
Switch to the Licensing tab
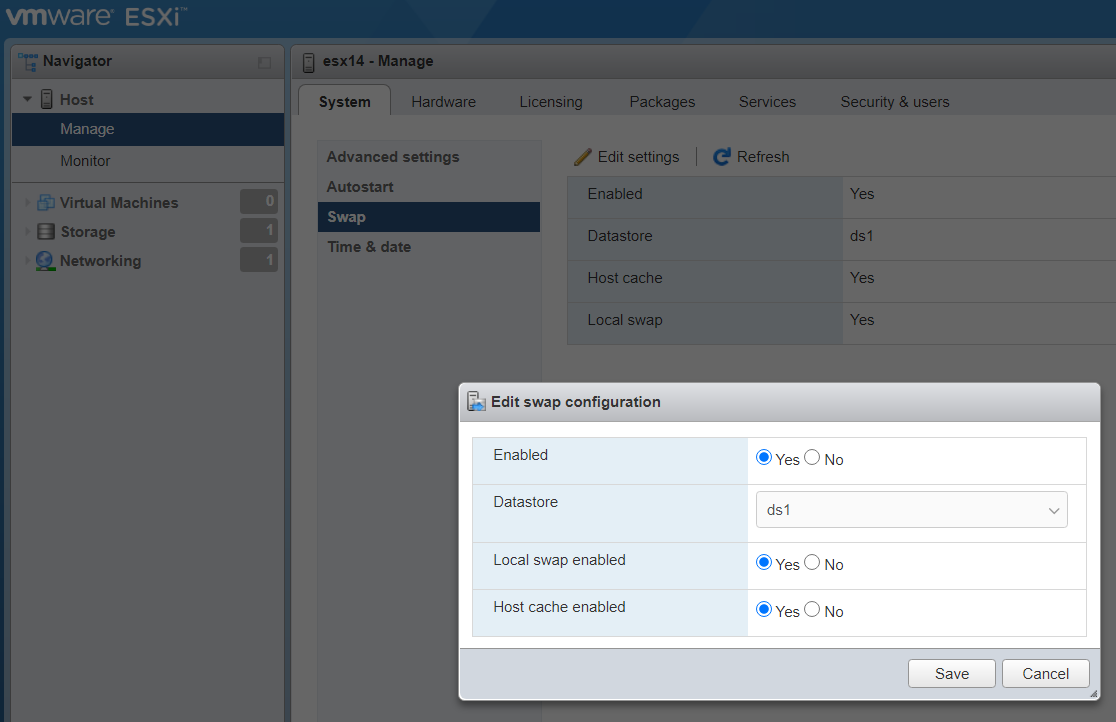tap(551, 102)
